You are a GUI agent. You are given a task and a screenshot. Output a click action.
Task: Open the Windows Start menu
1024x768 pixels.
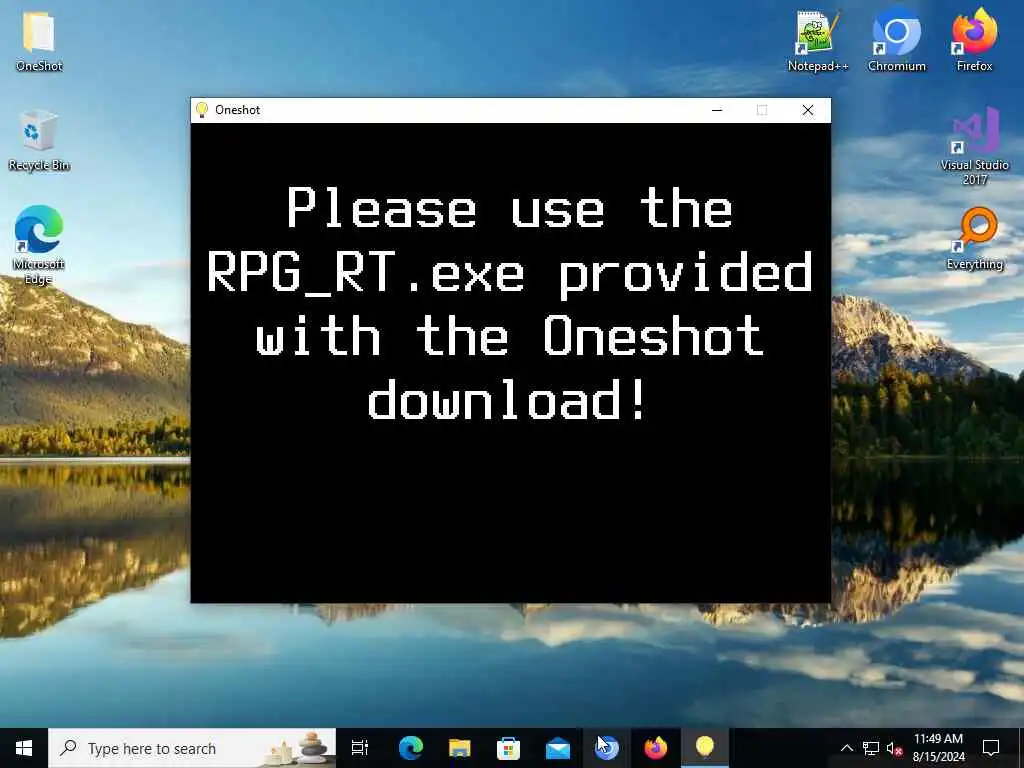click(x=24, y=748)
